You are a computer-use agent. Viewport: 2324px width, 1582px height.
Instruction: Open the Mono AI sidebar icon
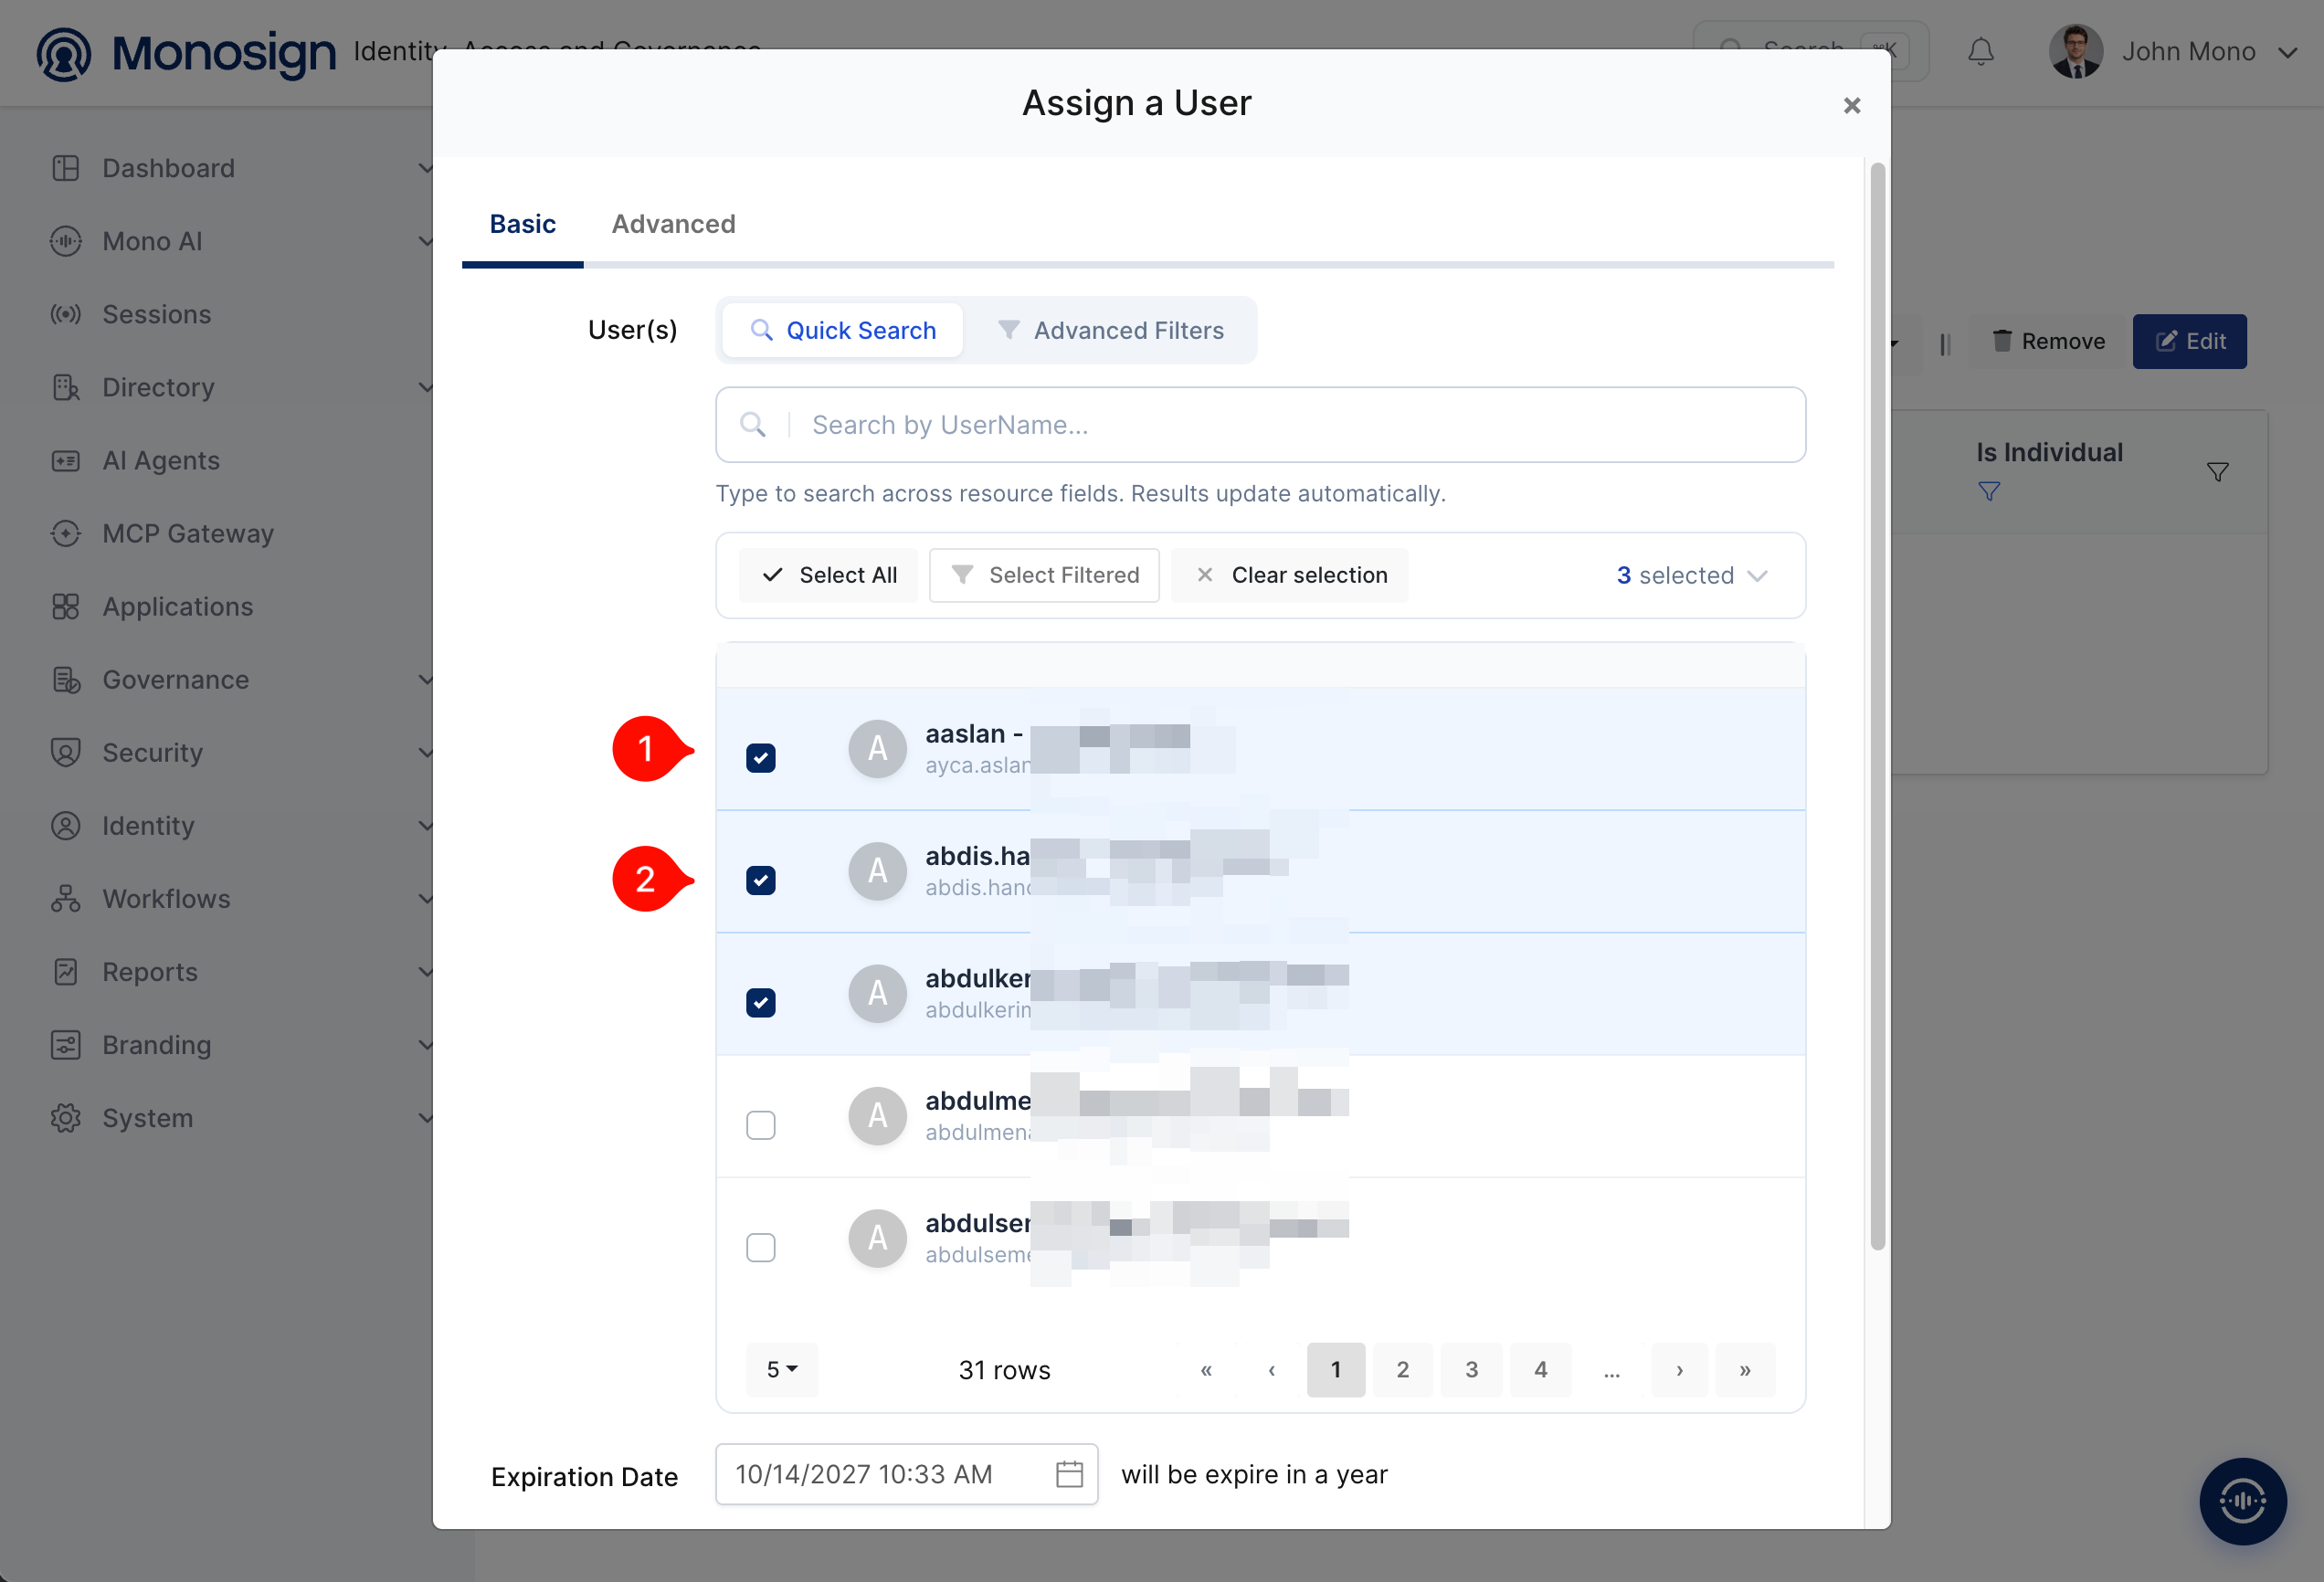coord(66,241)
